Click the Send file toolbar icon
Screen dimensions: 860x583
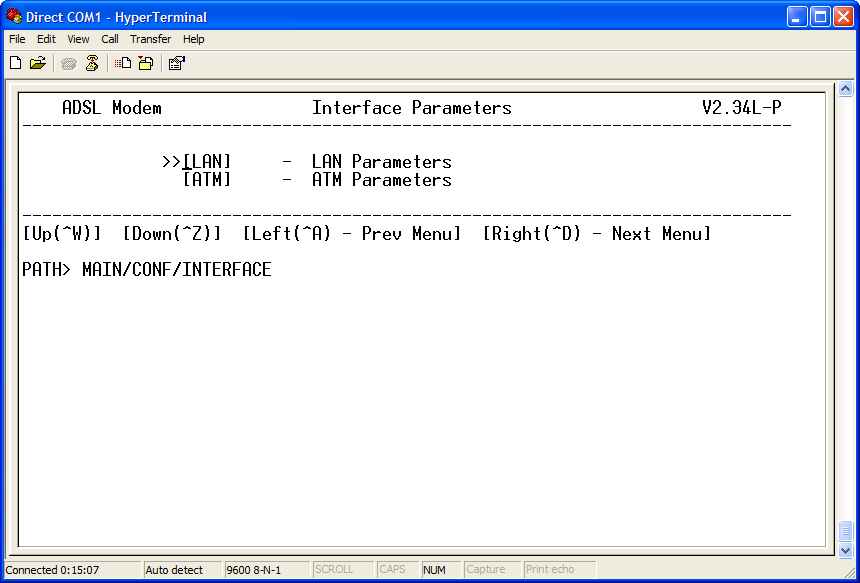click(x=121, y=62)
